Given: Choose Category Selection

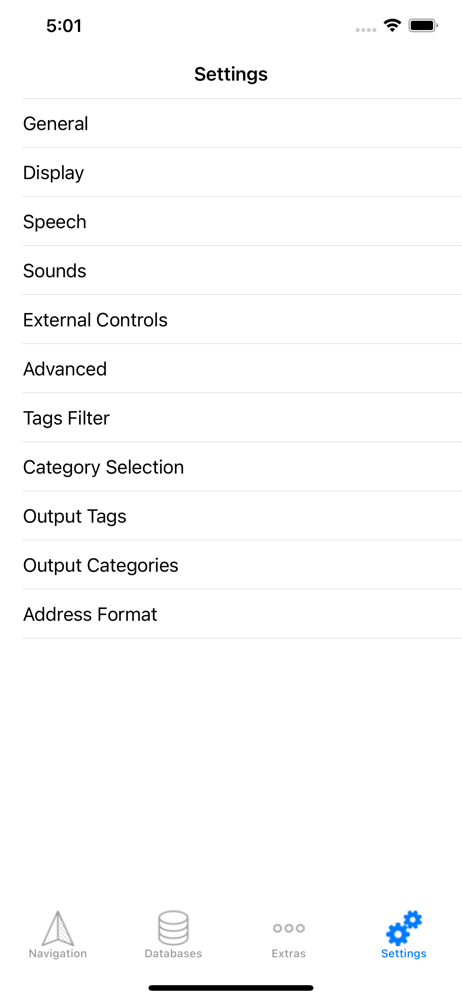Looking at the screenshot, I should (242, 467).
